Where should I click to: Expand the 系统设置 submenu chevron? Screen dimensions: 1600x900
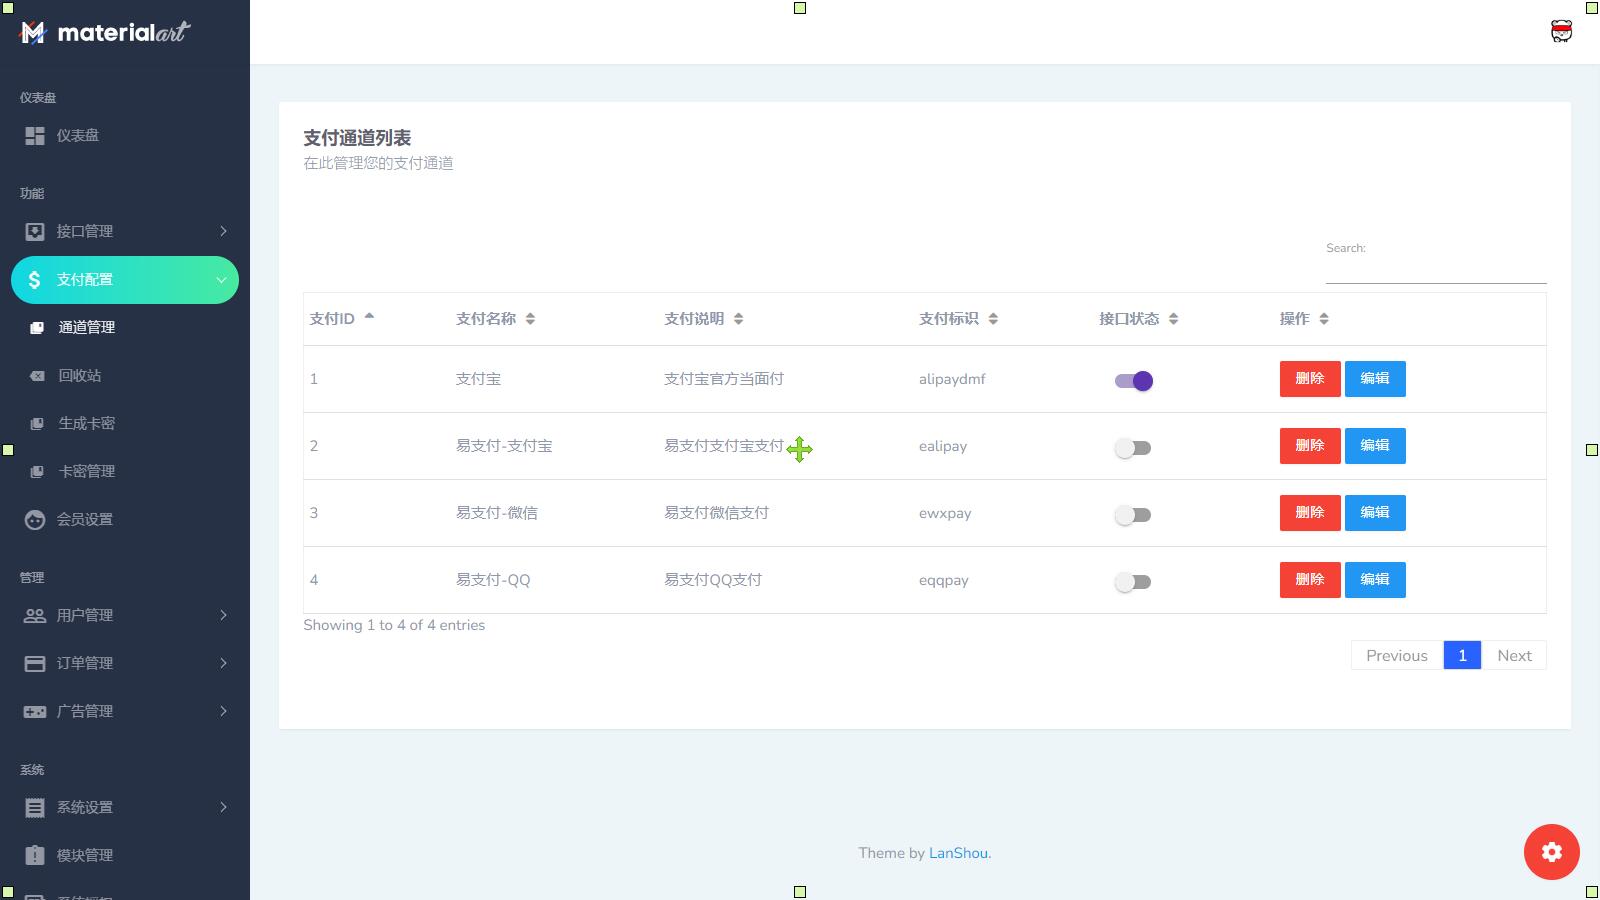tap(223, 808)
